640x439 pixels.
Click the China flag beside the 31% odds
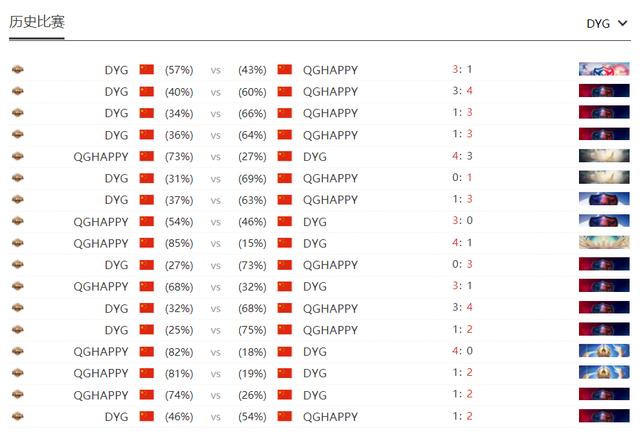click(x=147, y=178)
